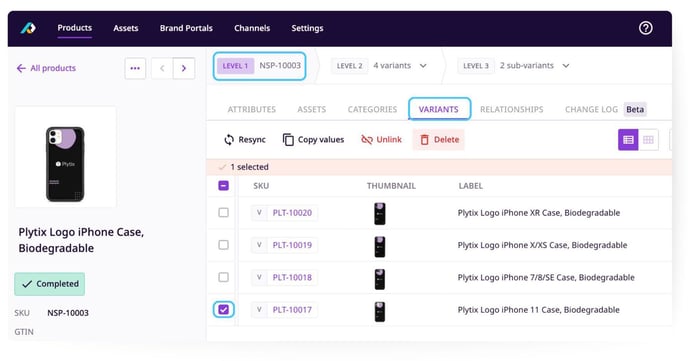
Task: Click label 'Plytix Logo iPhone 11 Case, Biodegradable'
Action: tap(538, 310)
